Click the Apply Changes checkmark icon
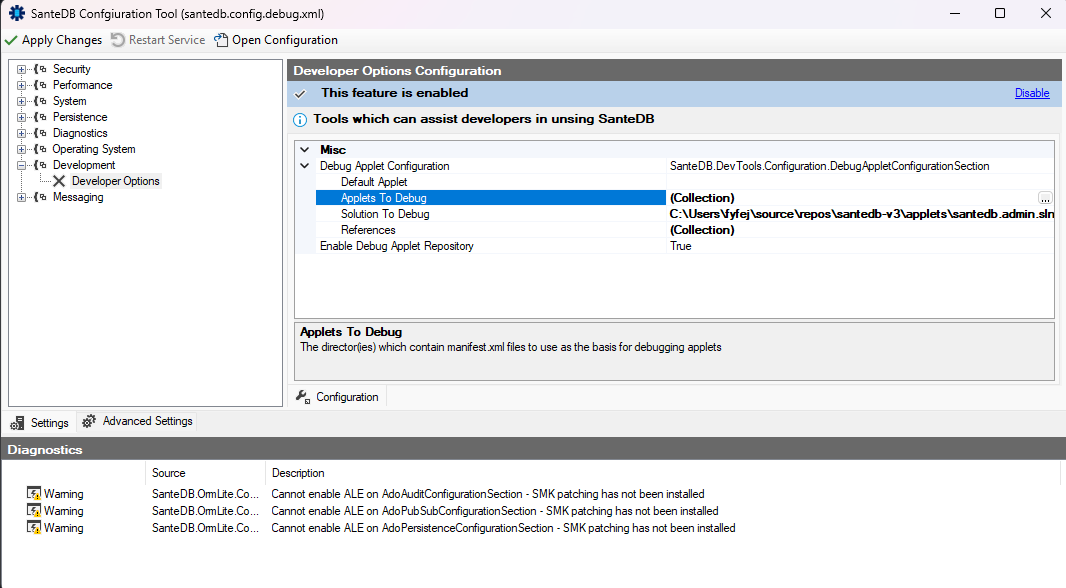This screenshot has height=588, width=1066. click(x=11, y=40)
